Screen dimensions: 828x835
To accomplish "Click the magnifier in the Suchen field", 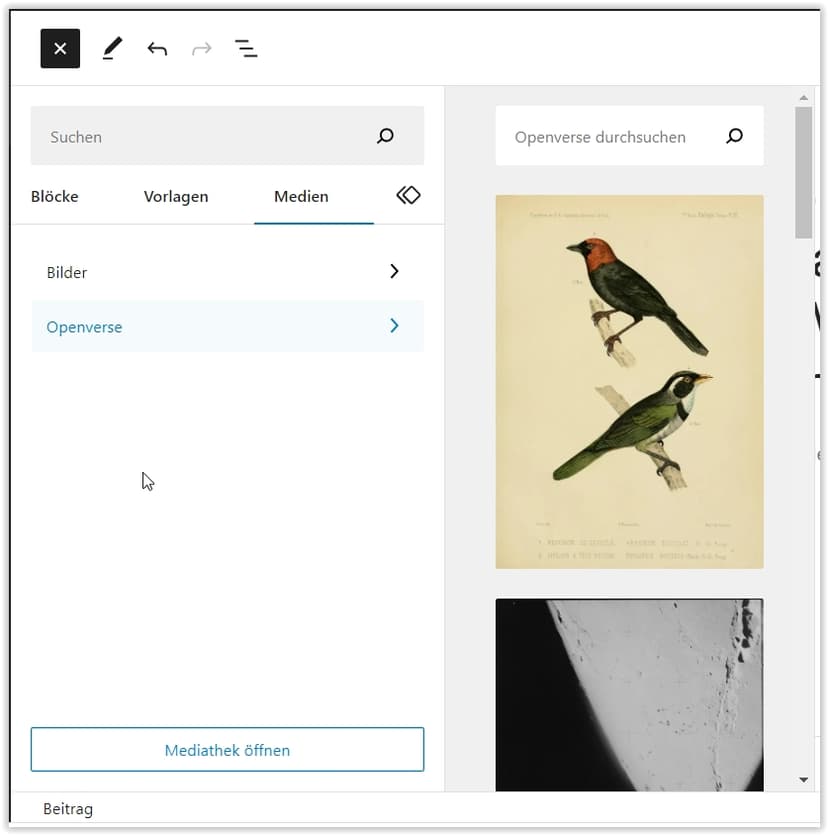I will pos(385,136).
